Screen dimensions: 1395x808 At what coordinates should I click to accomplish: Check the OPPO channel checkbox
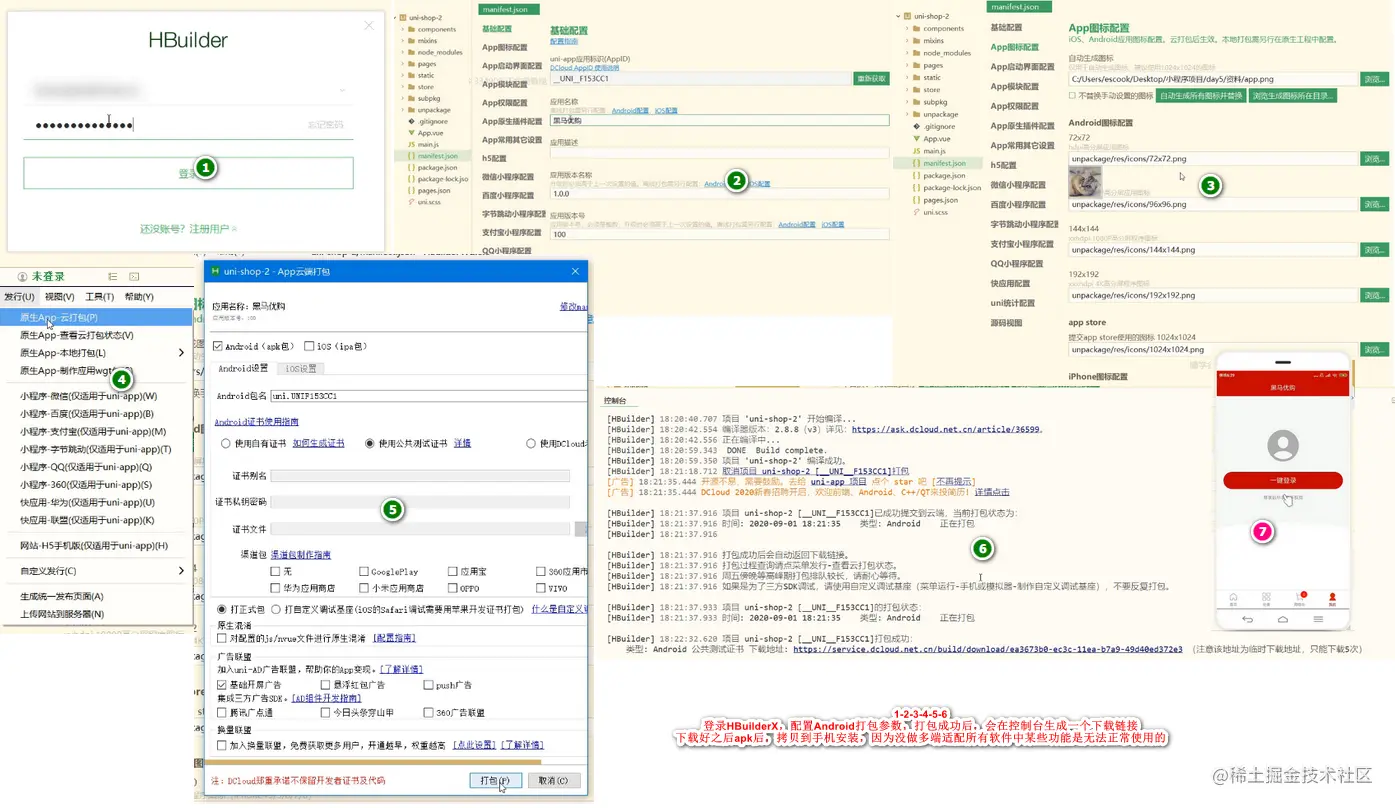[x=453, y=588]
